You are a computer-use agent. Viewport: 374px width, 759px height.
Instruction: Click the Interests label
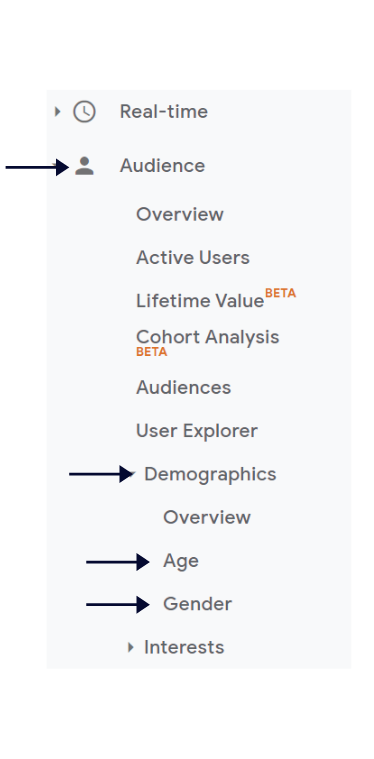point(184,647)
